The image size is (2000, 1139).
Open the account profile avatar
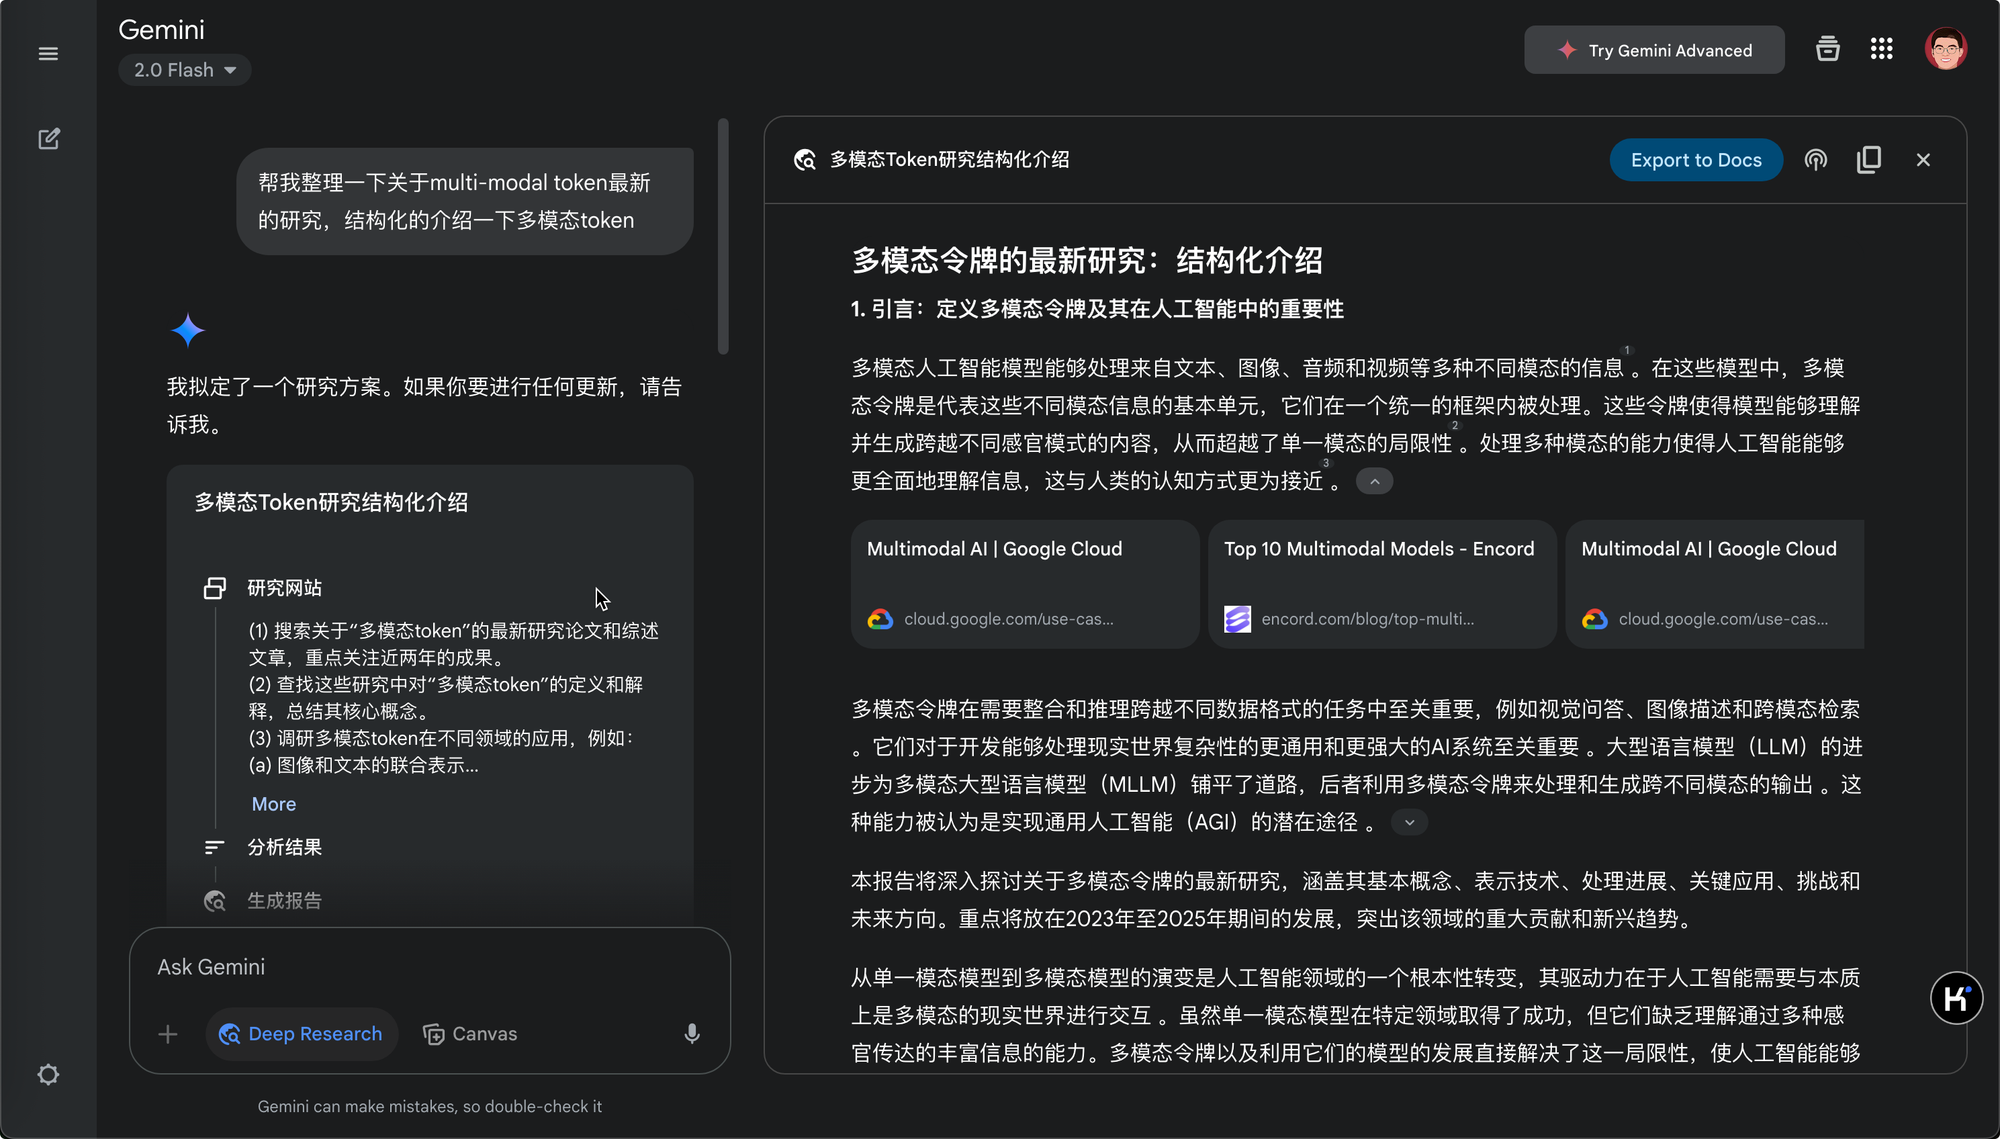(x=1945, y=49)
